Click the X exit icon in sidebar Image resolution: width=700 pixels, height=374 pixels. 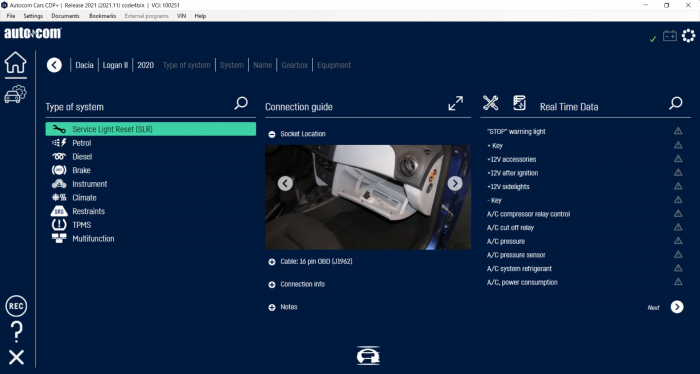pos(17,357)
